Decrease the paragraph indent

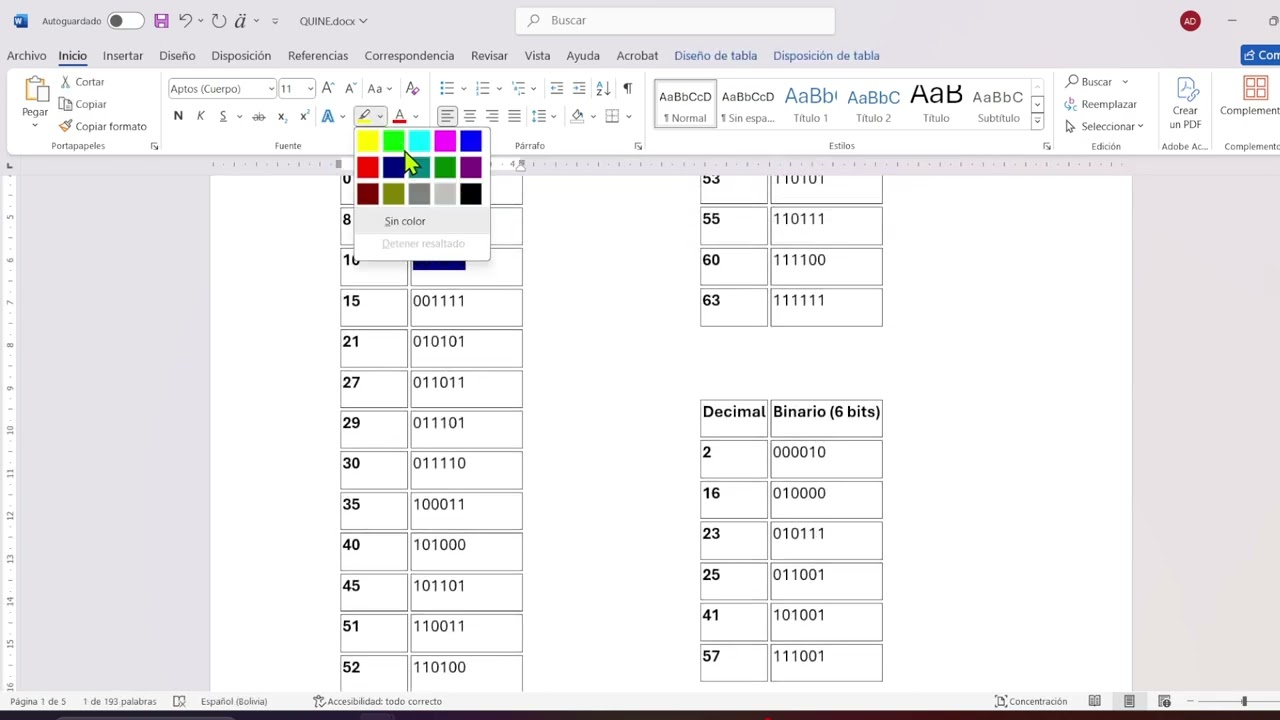[557, 89]
